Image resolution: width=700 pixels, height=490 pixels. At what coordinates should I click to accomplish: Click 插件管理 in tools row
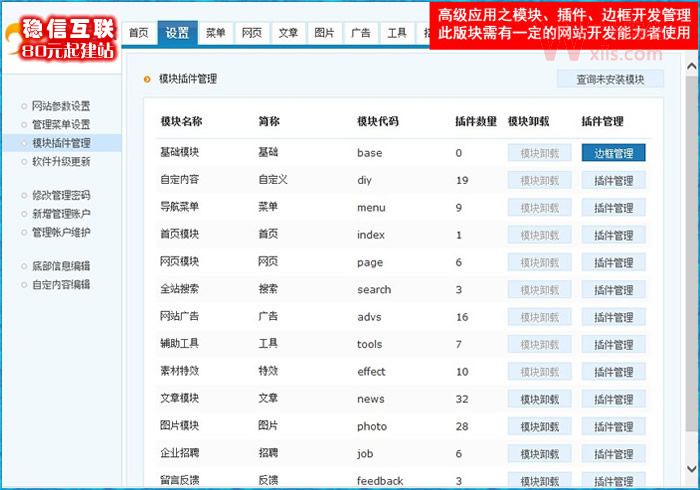tap(613, 345)
